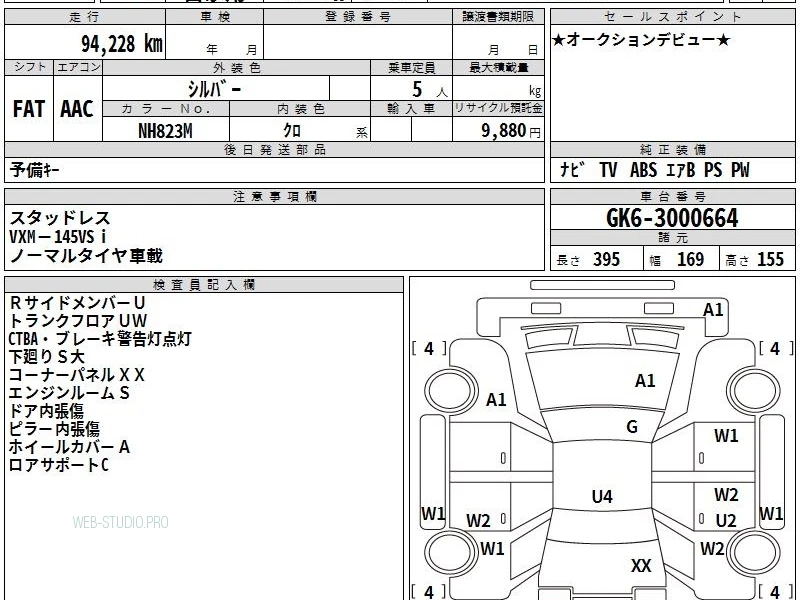Select chassis number GK6-3000664
This screenshot has width=800, height=600.
pos(672,218)
